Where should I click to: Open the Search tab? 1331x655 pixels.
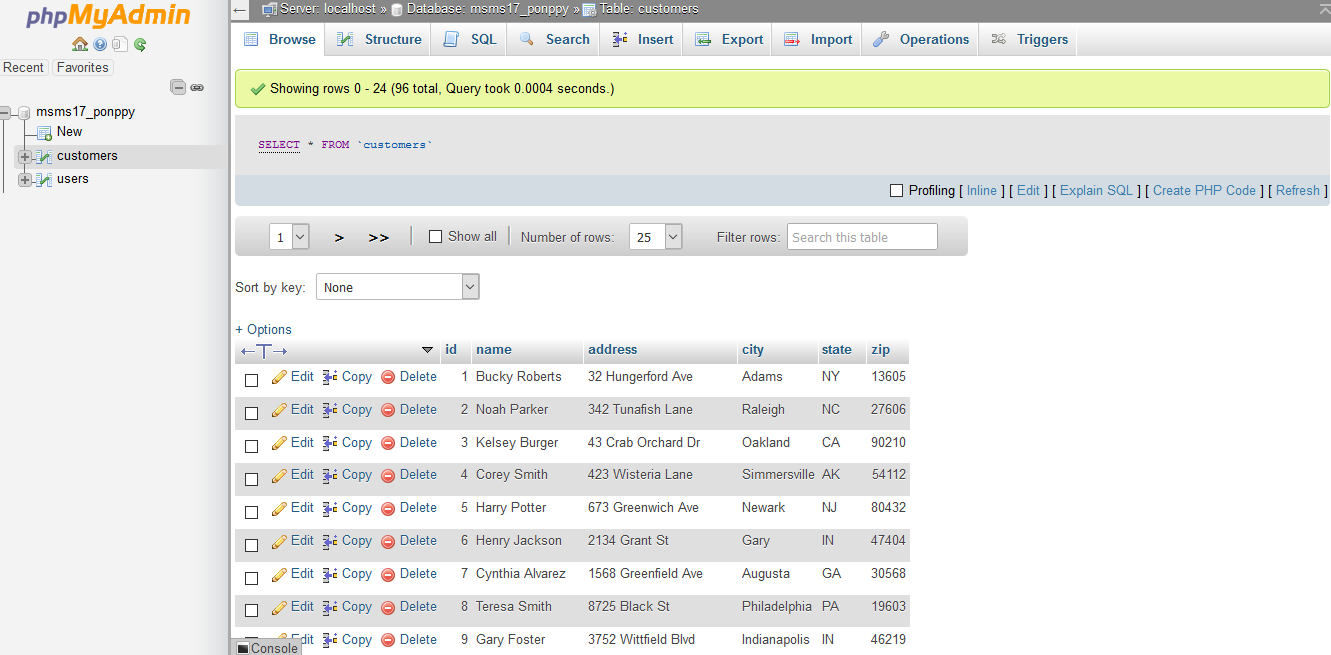tap(554, 39)
